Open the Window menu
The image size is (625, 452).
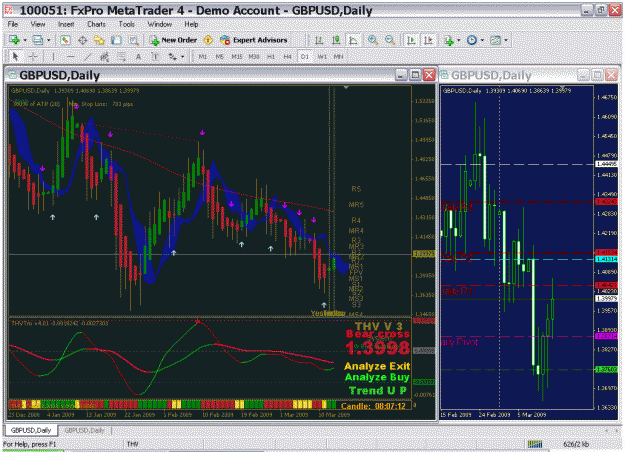(x=159, y=24)
